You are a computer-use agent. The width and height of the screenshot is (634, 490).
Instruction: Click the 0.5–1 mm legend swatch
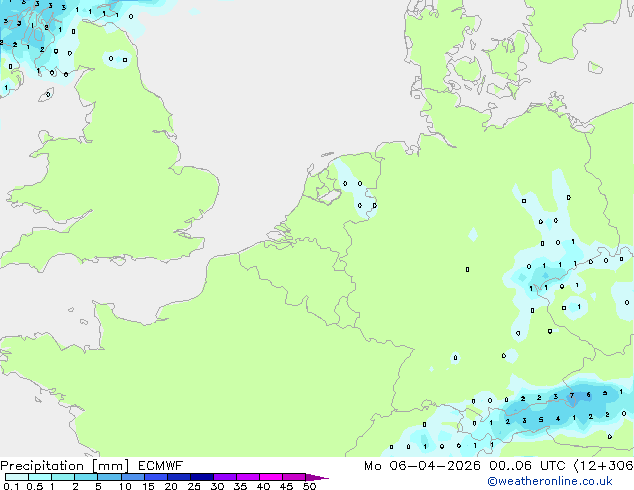40,477
